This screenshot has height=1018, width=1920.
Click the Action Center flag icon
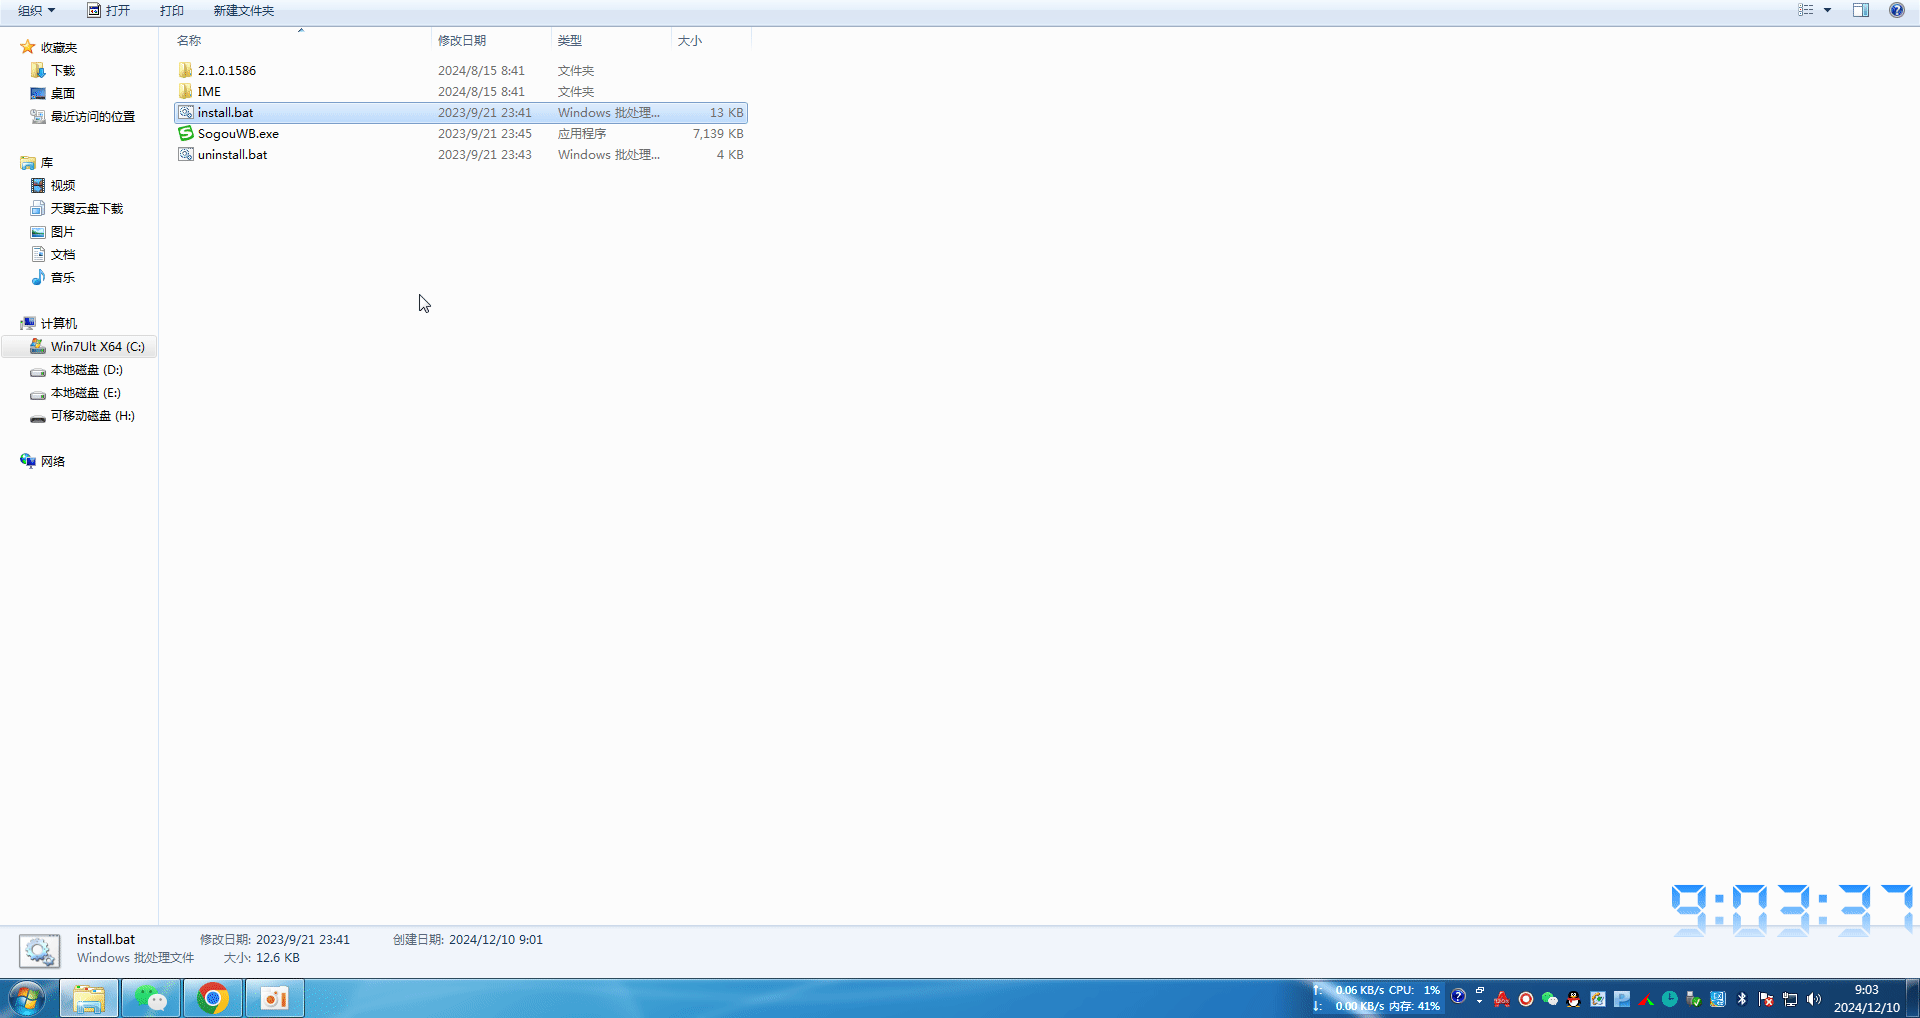(x=1766, y=999)
